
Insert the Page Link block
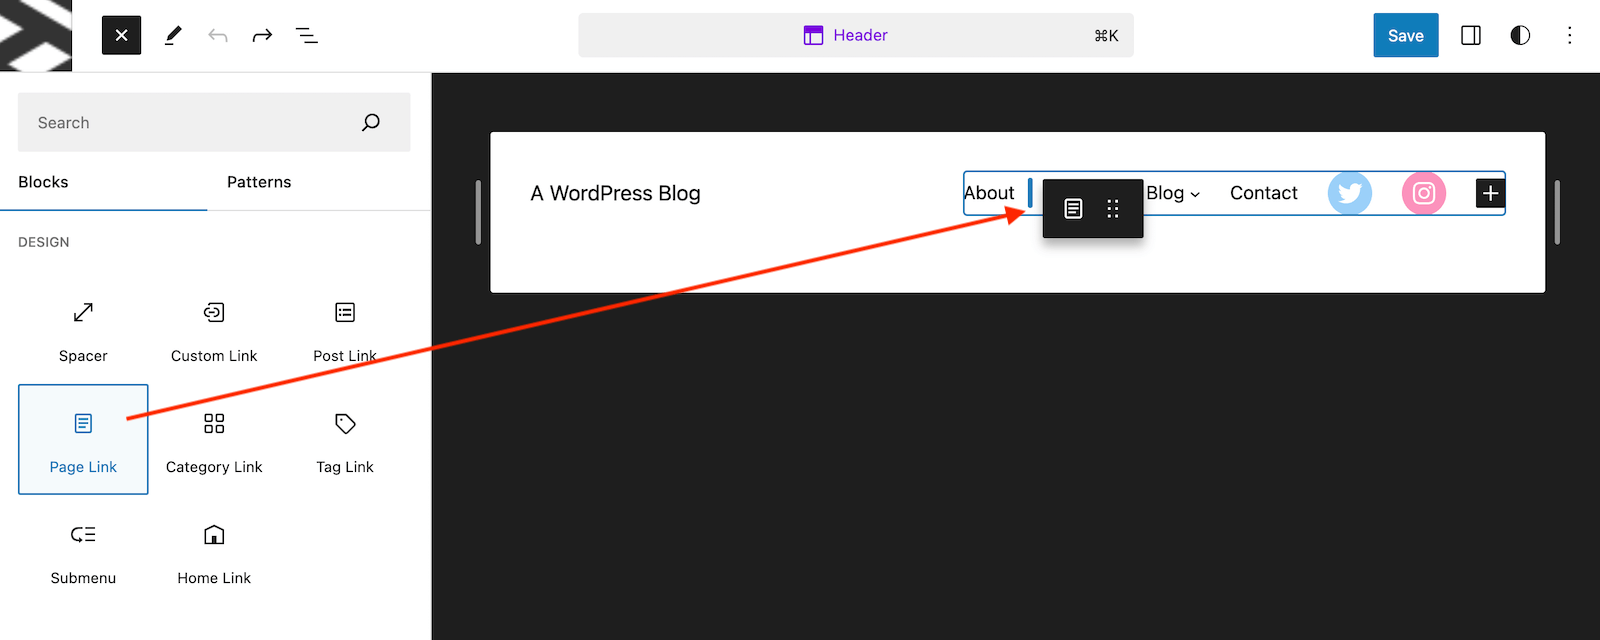[x=83, y=439]
